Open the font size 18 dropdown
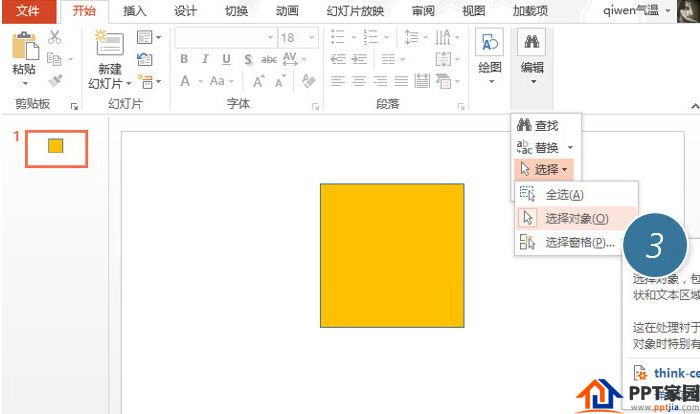 312,38
